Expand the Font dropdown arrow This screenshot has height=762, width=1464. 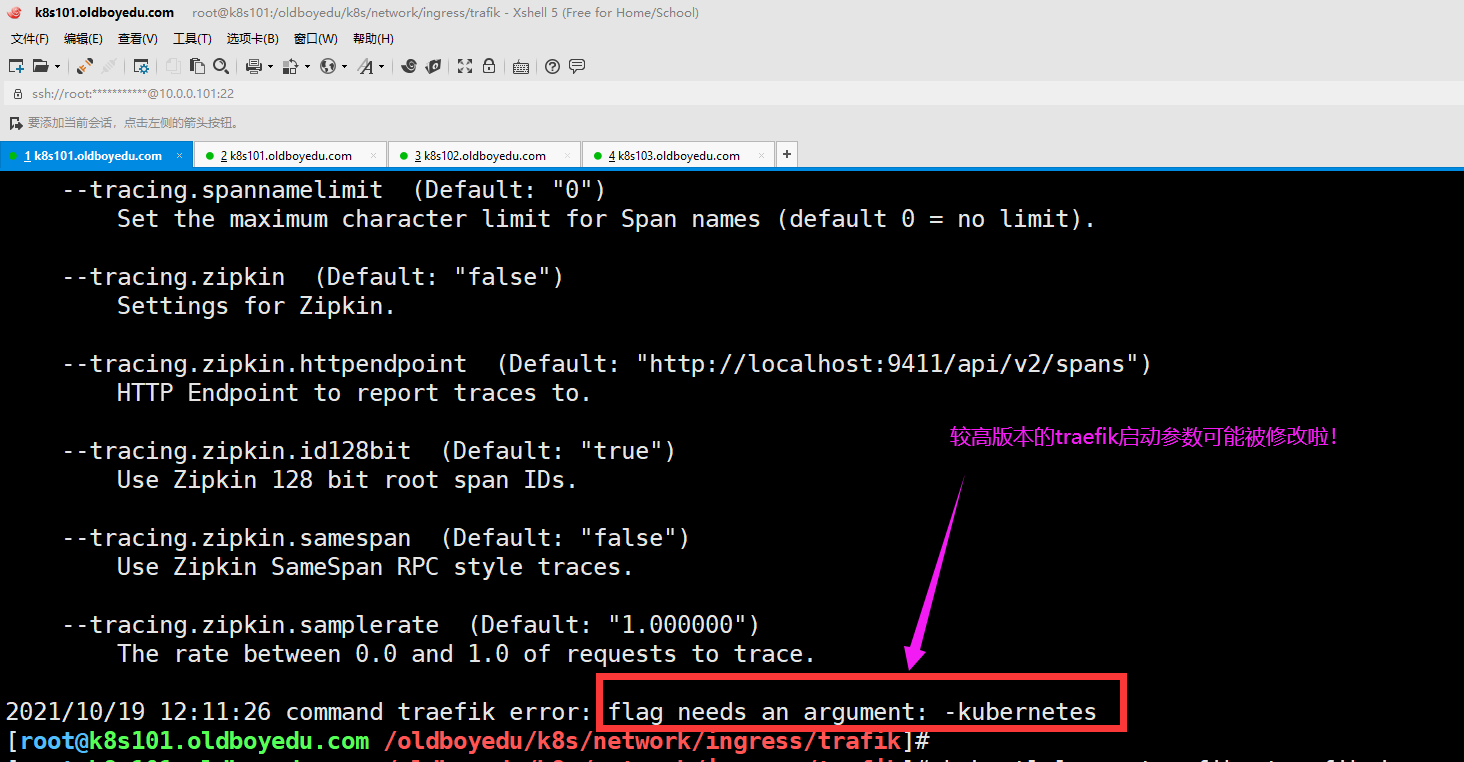pyautogui.click(x=381, y=67)
